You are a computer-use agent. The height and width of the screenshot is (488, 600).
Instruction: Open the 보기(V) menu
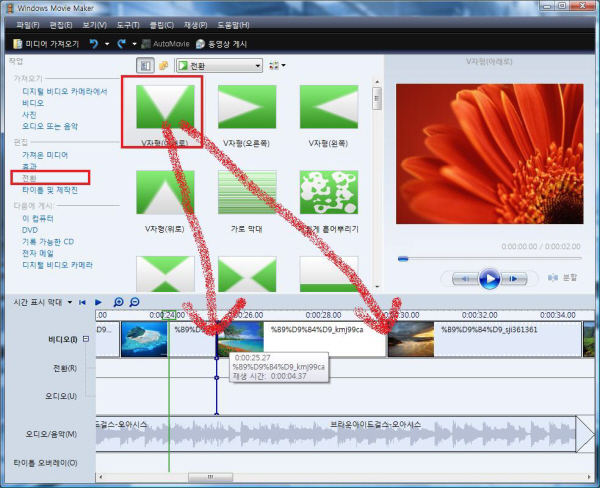[x=95, y=25]
